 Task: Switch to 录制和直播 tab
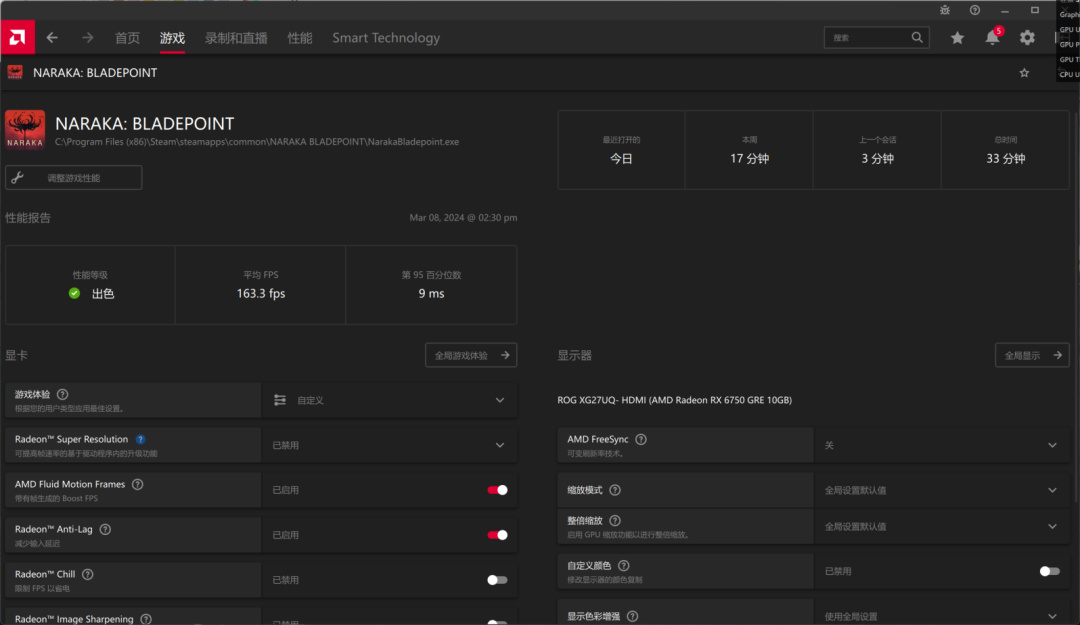pyautogui.click(x=236, y=38)
